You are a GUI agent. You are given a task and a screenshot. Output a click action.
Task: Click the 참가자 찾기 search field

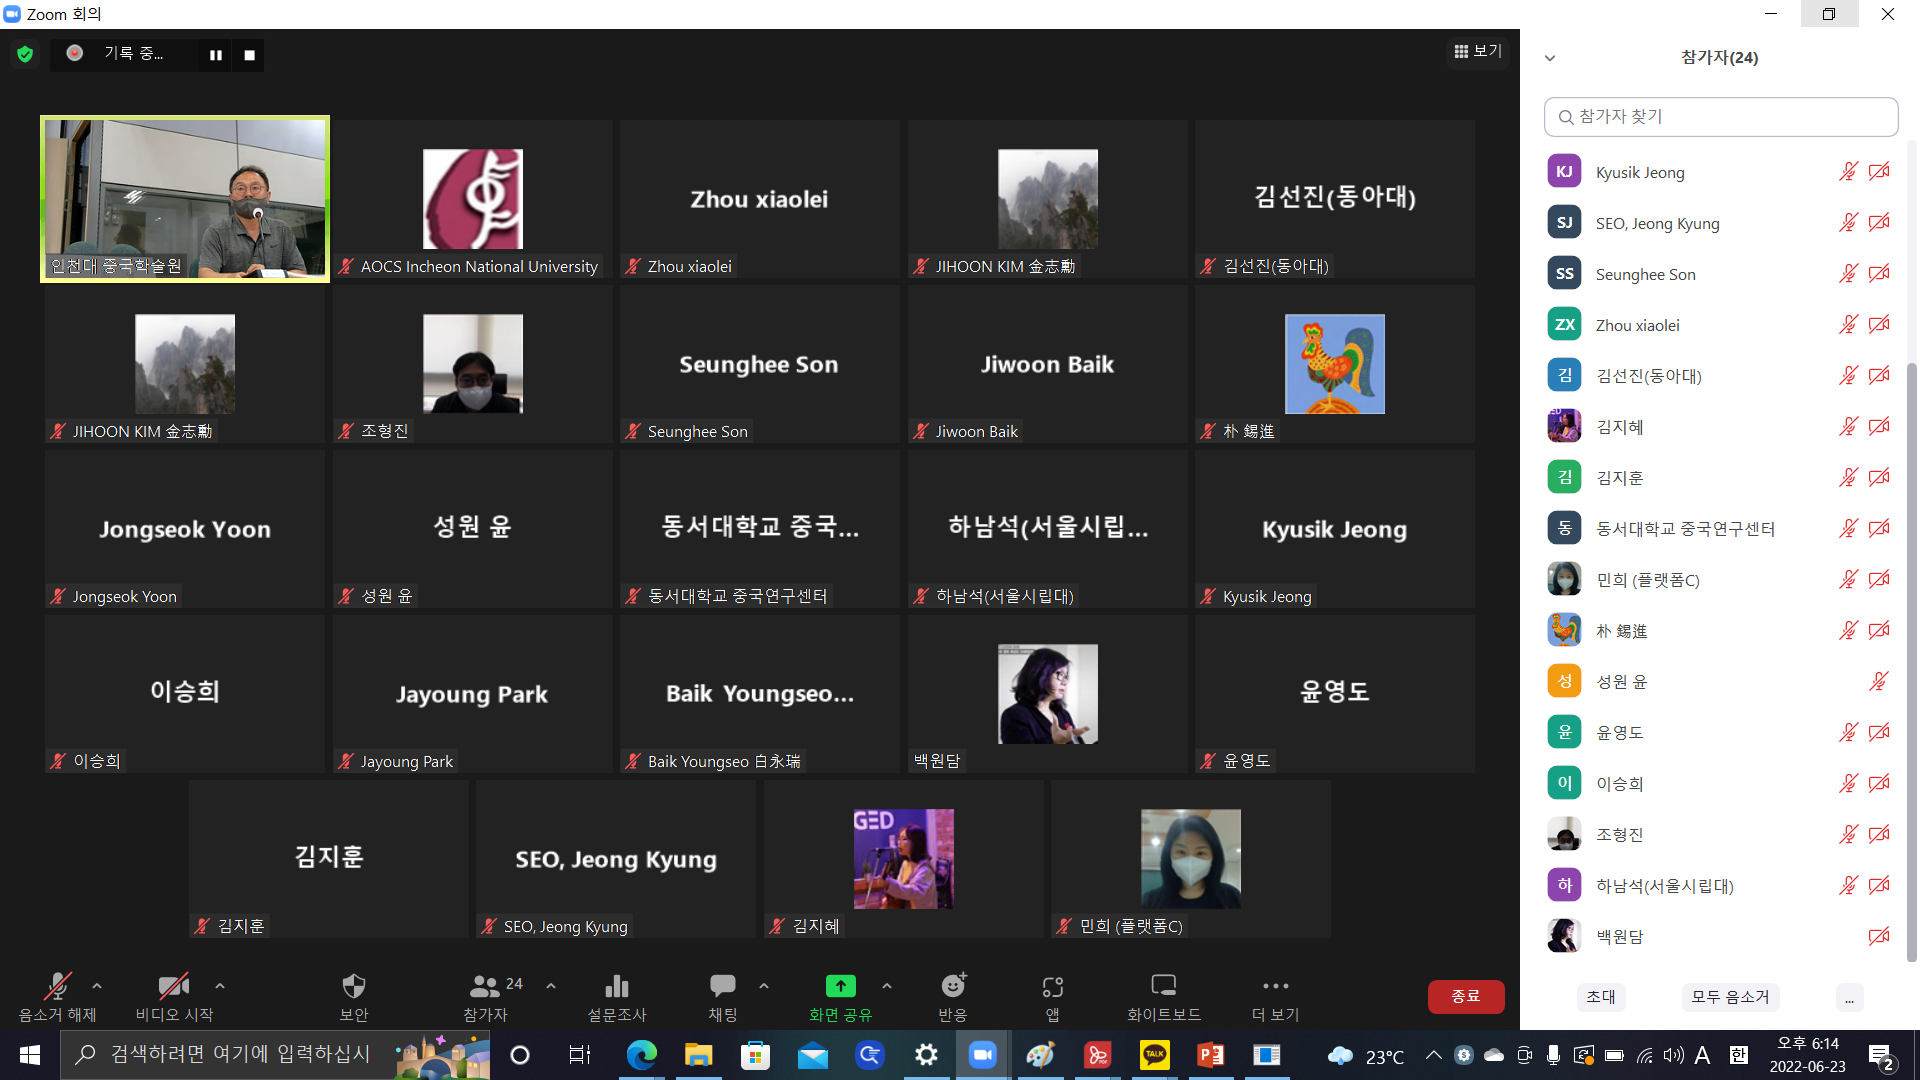[1721, 117]
